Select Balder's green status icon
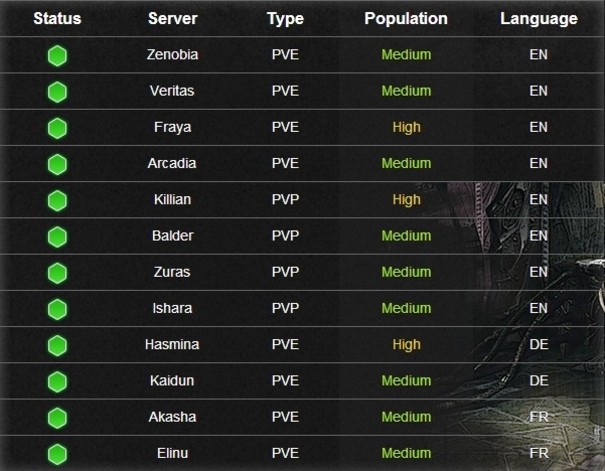This screenshot has height=471, width=605. 57,237
